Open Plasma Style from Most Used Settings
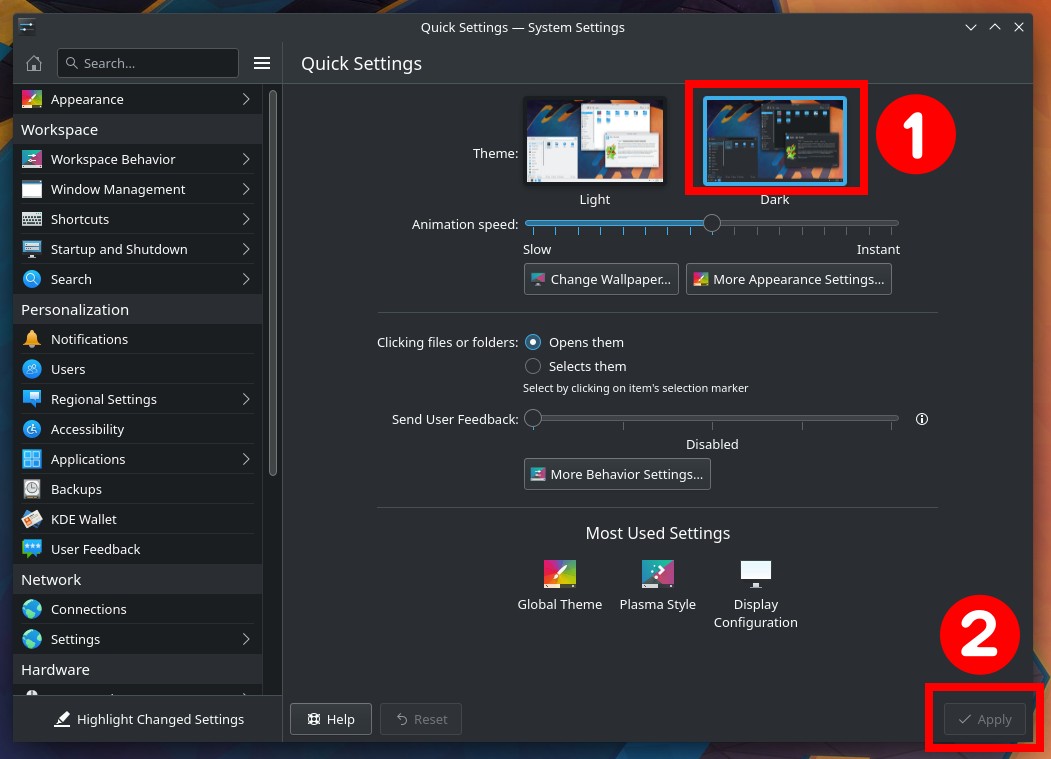The width and height of the screenshot is (1051, 759). [x=658, y=585]
